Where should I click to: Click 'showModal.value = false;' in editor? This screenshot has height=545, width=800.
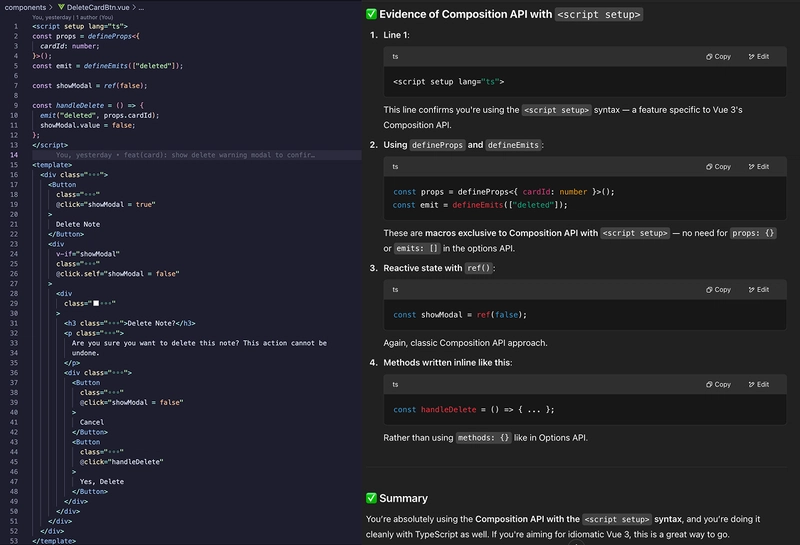(x=88, y=126)
